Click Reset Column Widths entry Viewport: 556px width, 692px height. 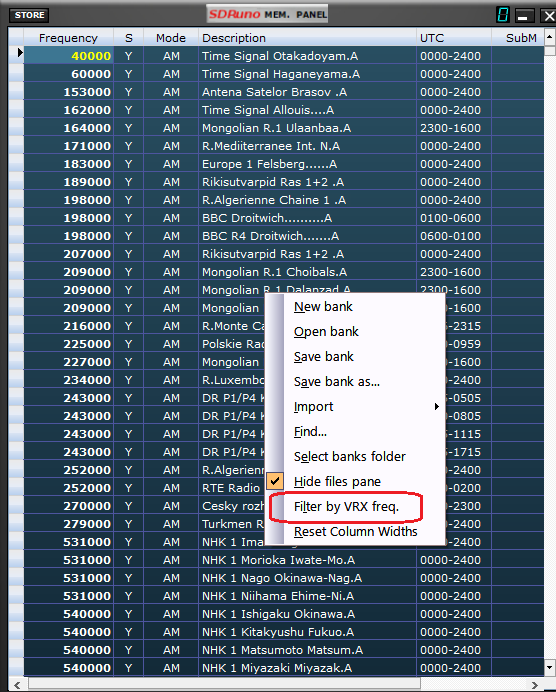coord(356,531)
